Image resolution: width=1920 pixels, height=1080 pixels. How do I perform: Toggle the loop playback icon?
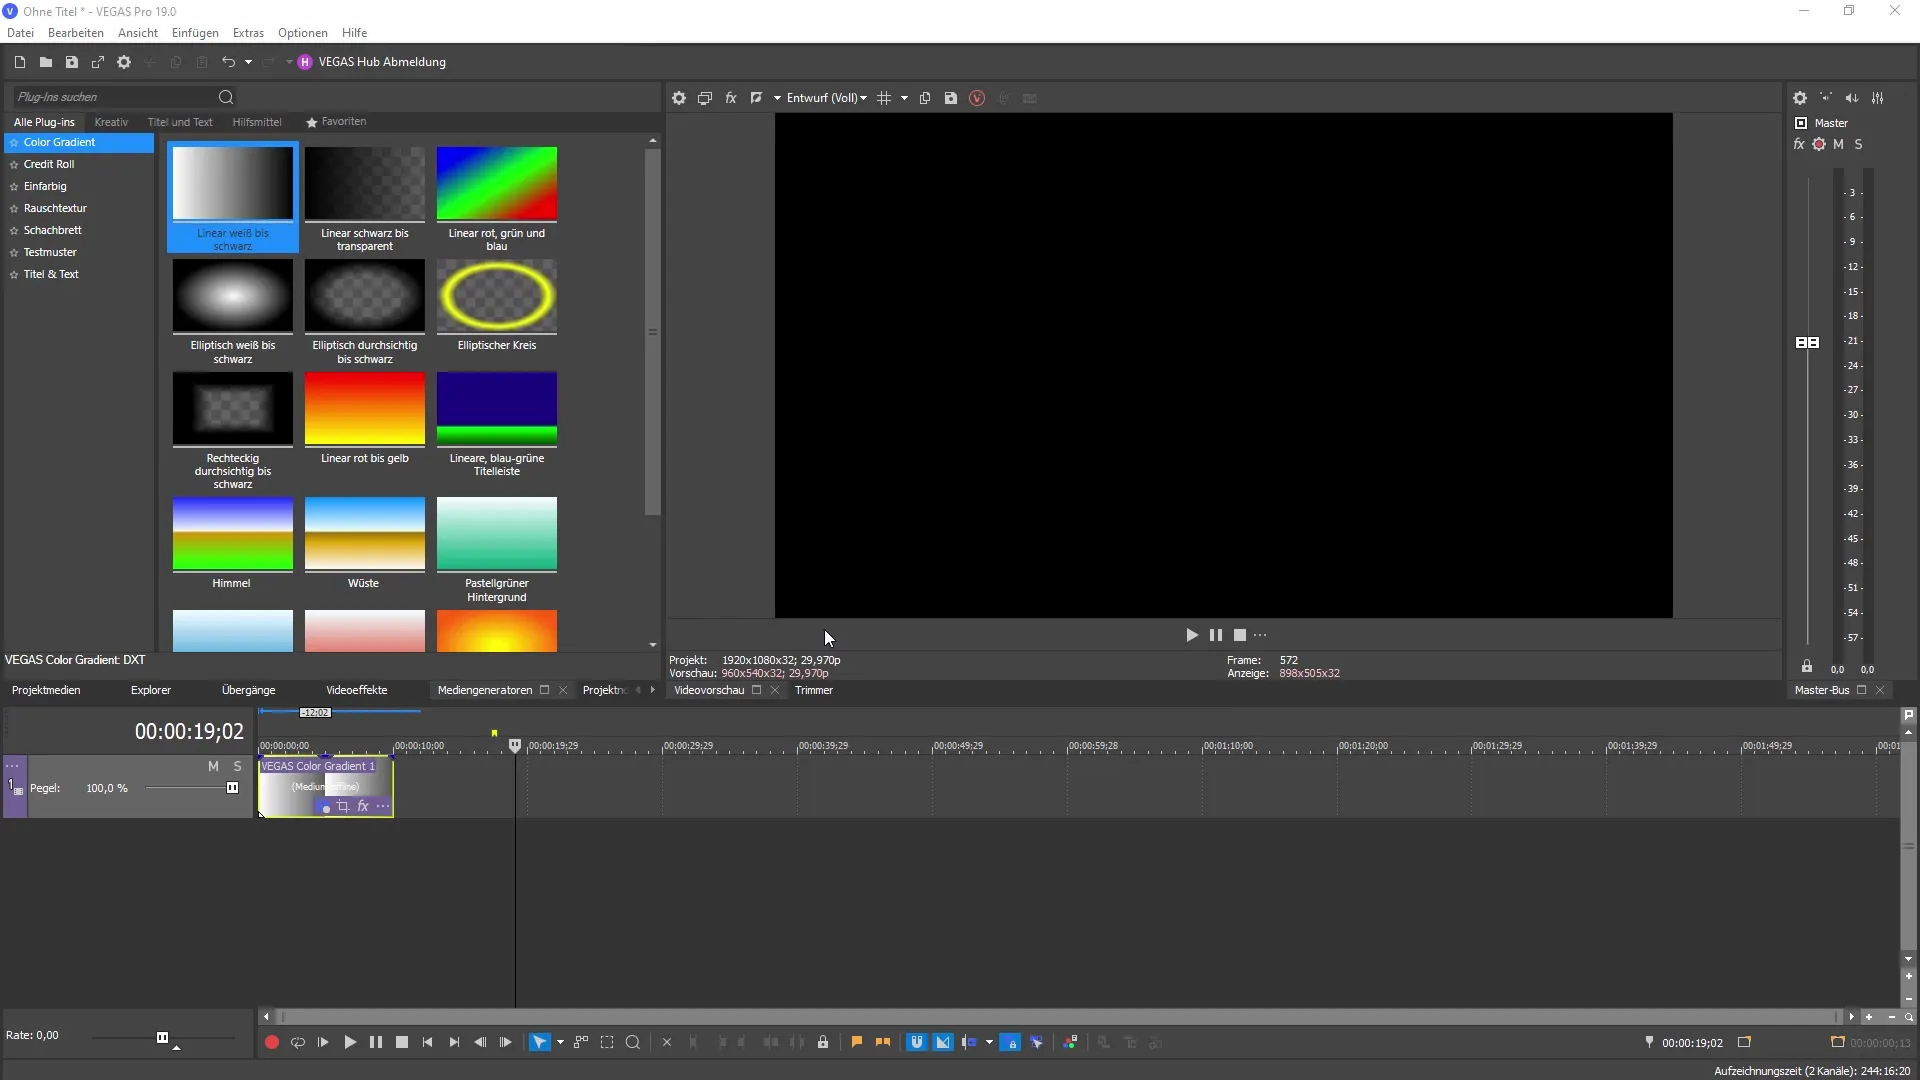297,1042
